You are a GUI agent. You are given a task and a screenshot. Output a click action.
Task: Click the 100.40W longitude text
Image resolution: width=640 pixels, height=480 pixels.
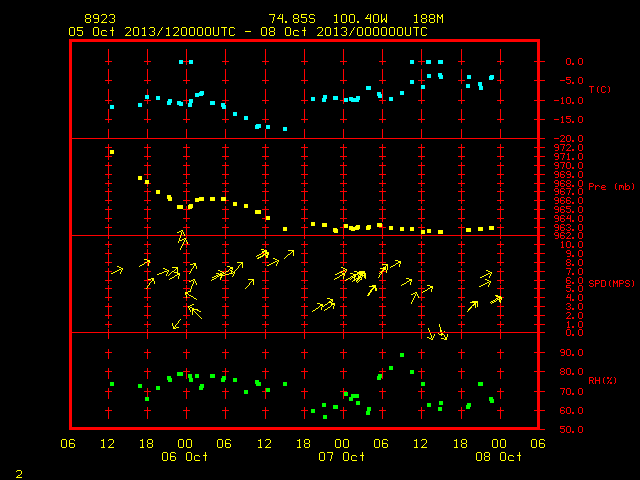360,19
